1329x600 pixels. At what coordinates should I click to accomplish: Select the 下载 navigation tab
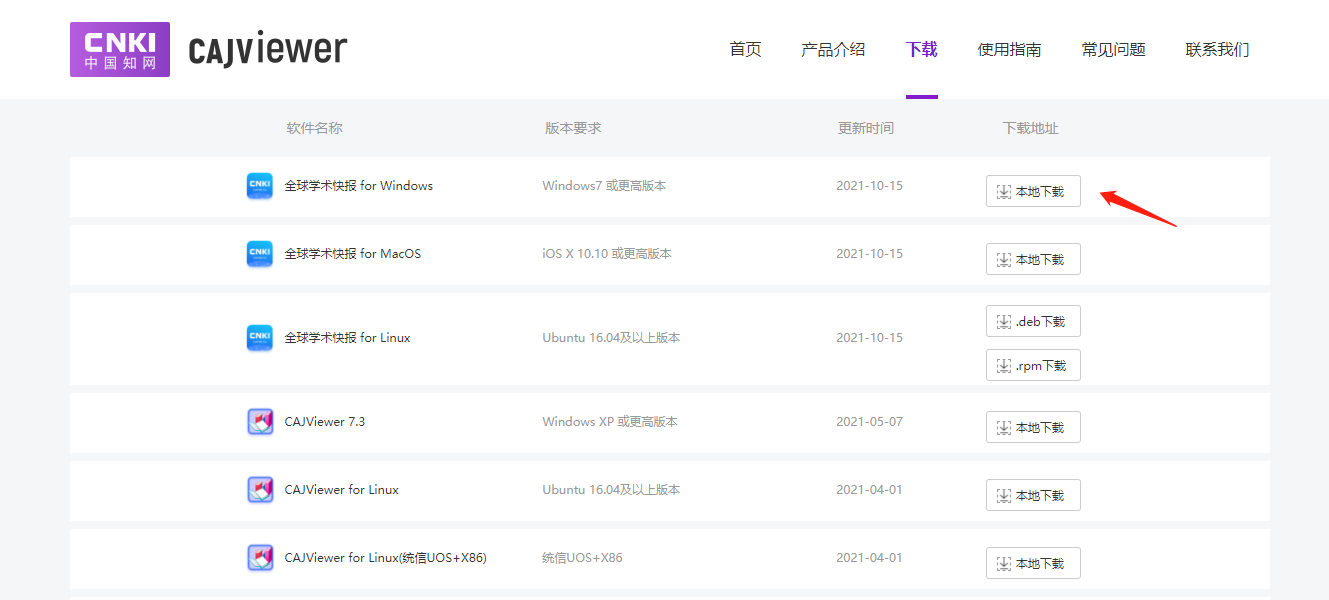[921, 50]
